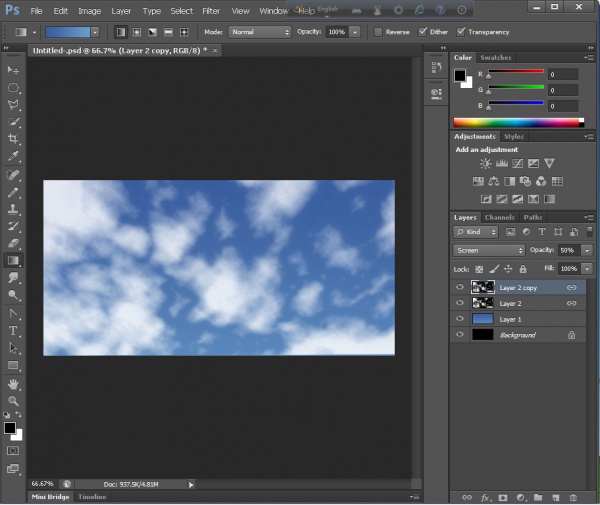Image resolution: width=600 pixels, height=505 pixels.
Task: Select the Elliptical Marquee tool
Action: 14,87
